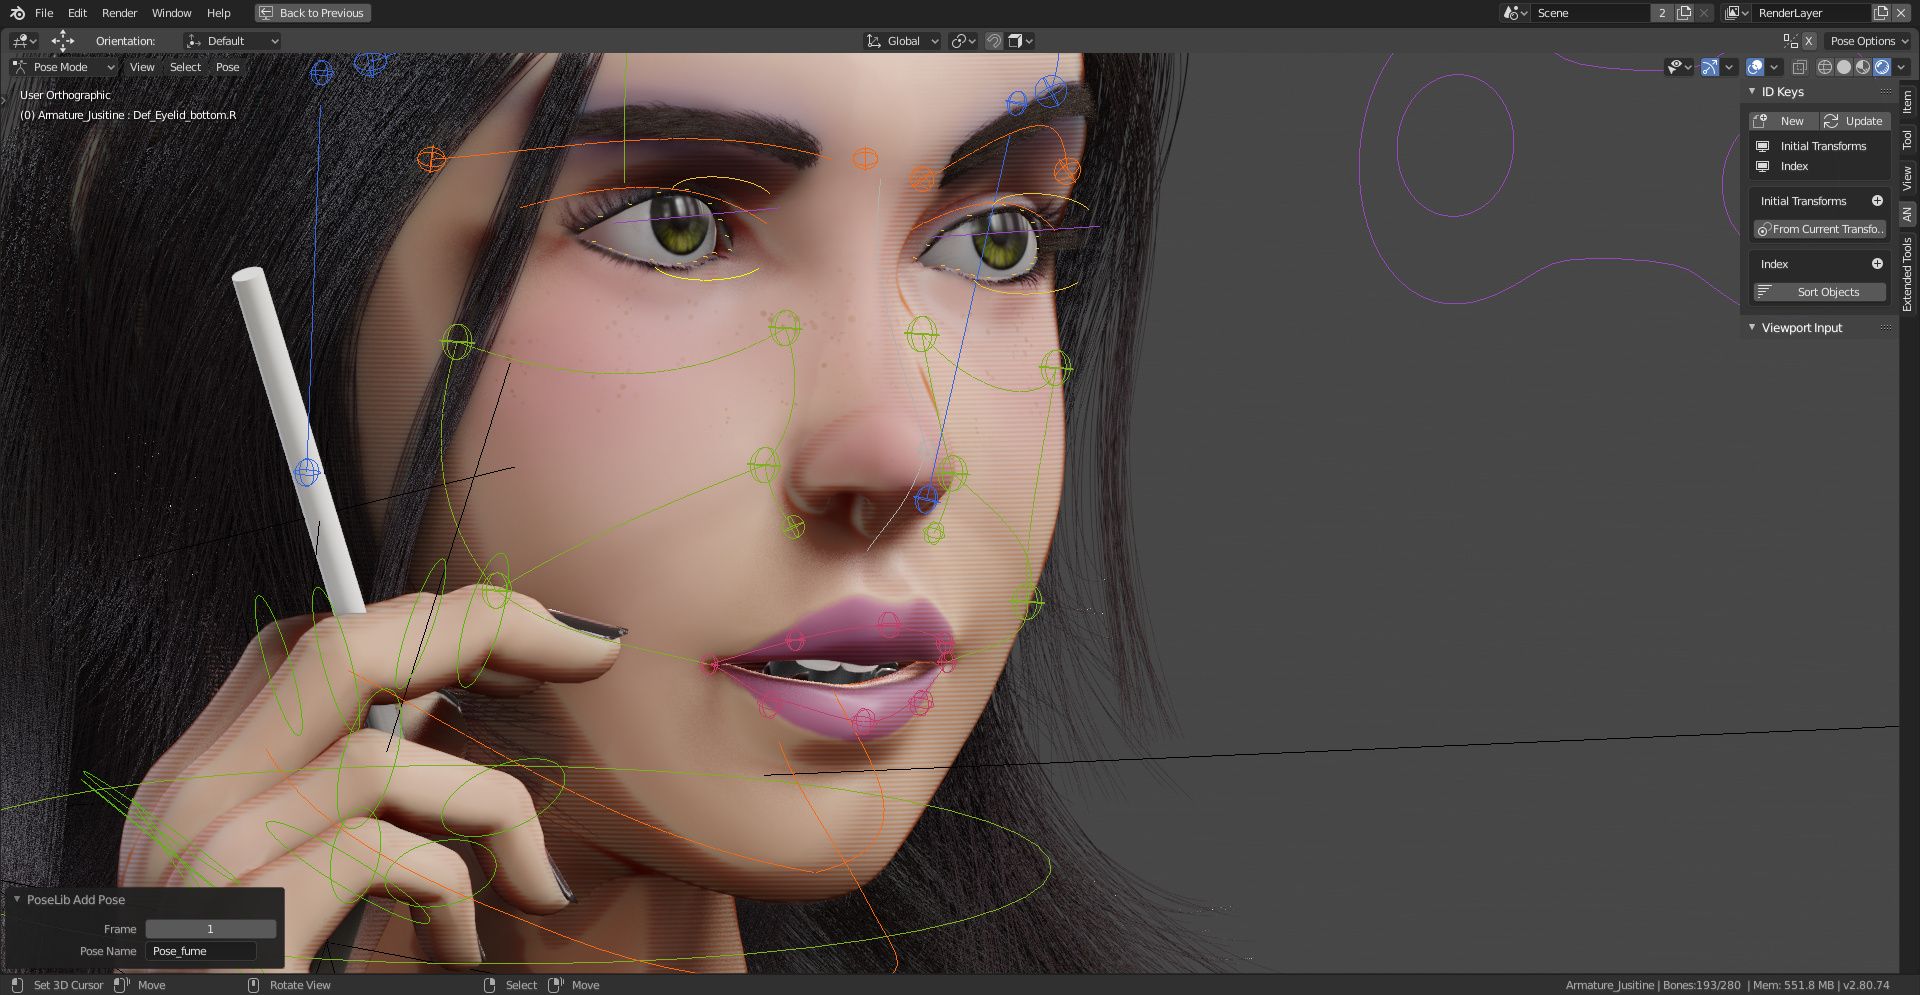
Task: Toggle the snapping magnet icon
Action: coord(994,41)
